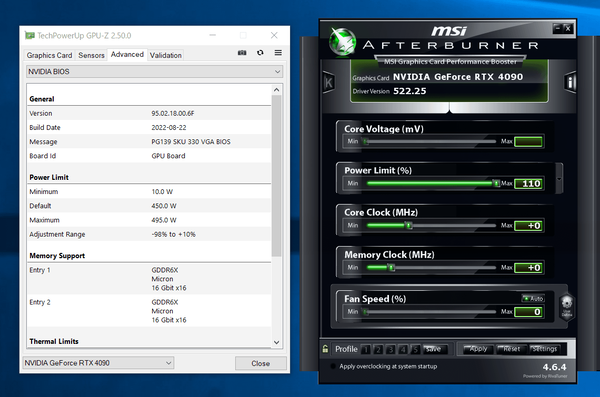This screenshot has height=397, width=600.
Task: Take a GPU-Z screenshot with camera icon
Action: [242, 53]
